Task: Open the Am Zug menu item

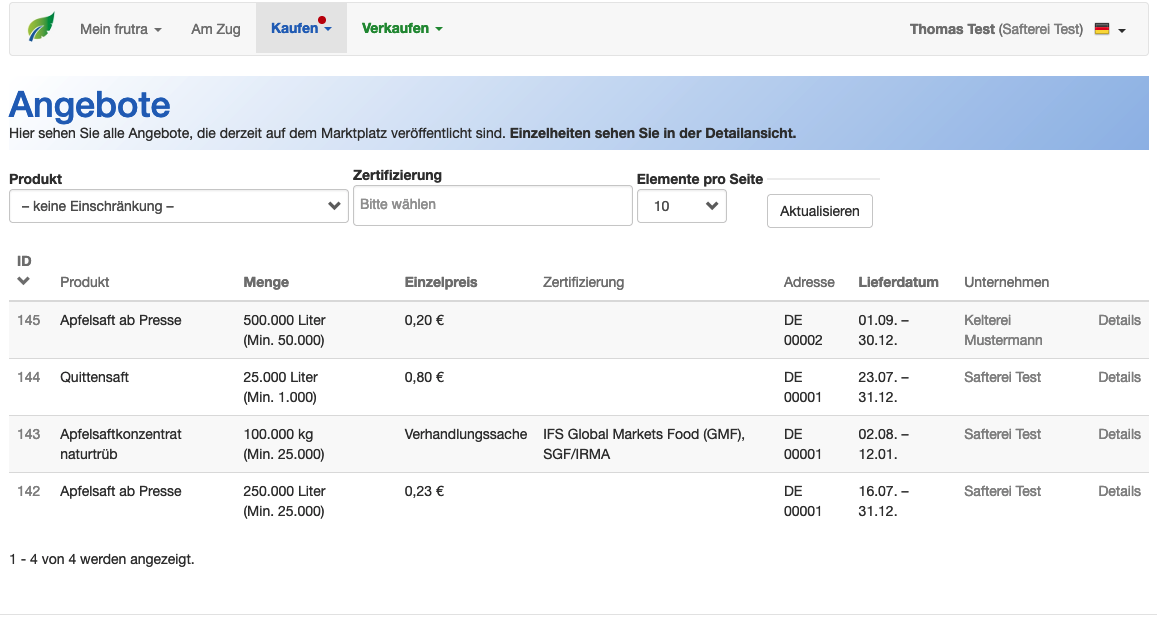Action: pyautogui.click(x=216, y=29)
